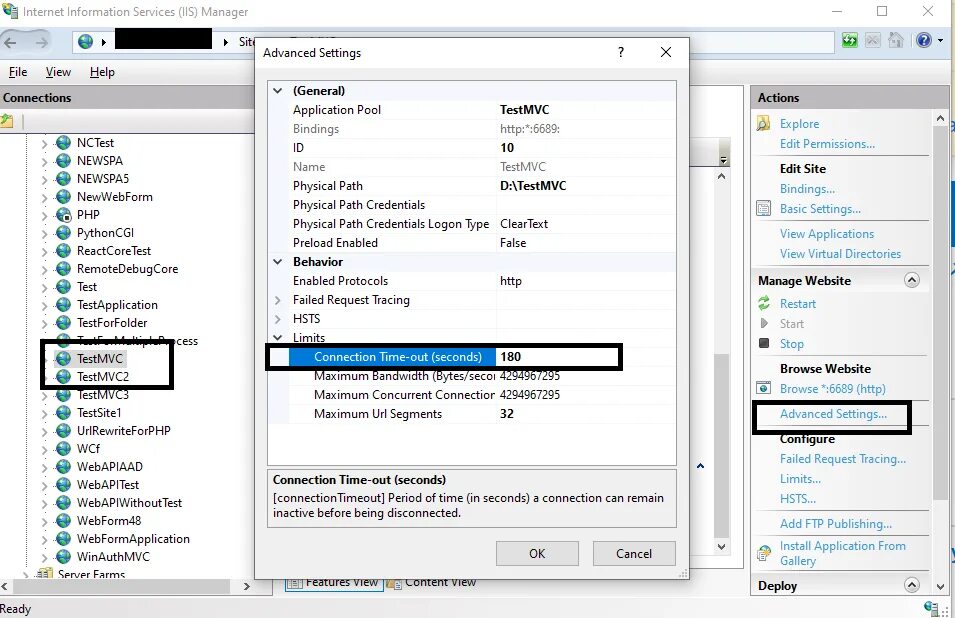Collapse the (General) section
The height and width of the screenshot is (618, 955).
278,91
